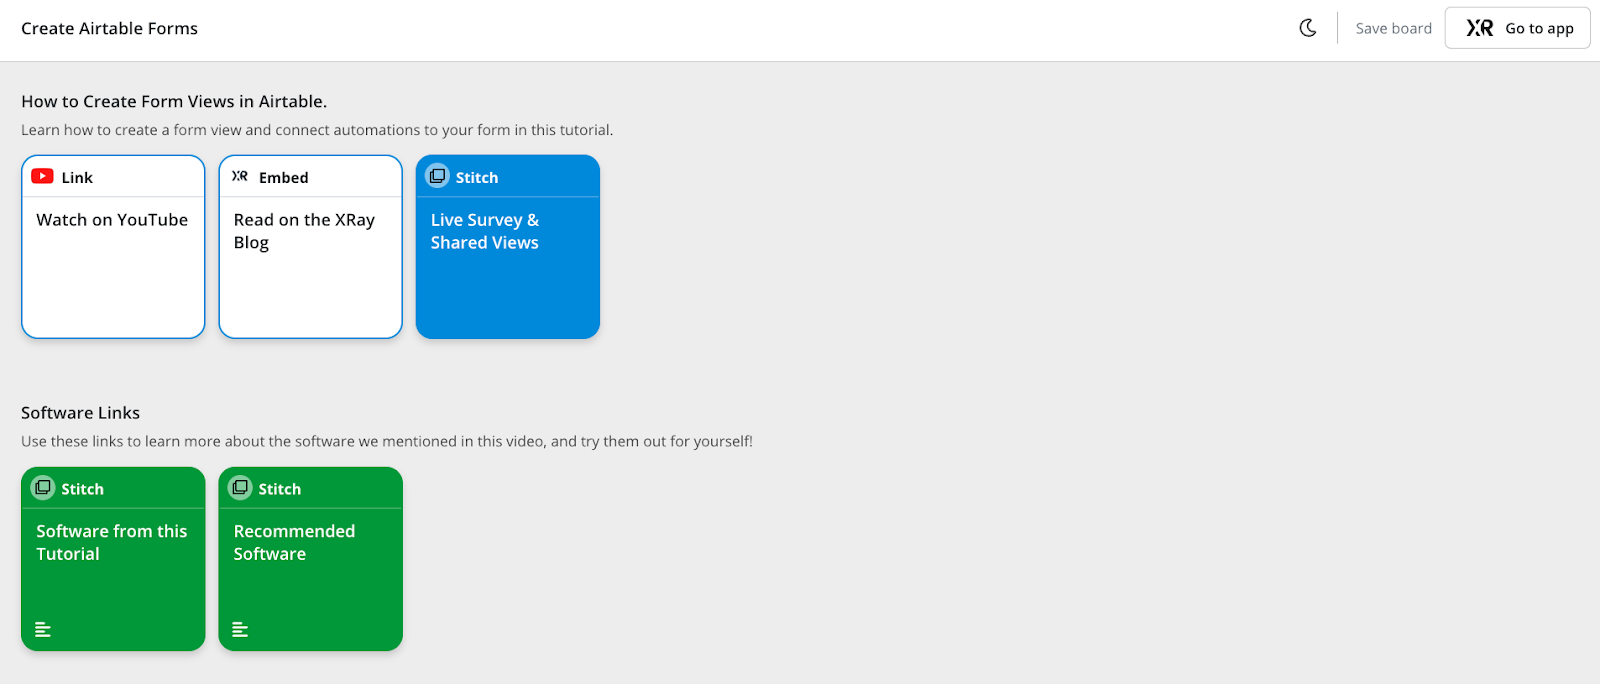This screenshot has width=1600, height=684.
Task: Open the Watch on YouTube card
Action: (113, 246)
